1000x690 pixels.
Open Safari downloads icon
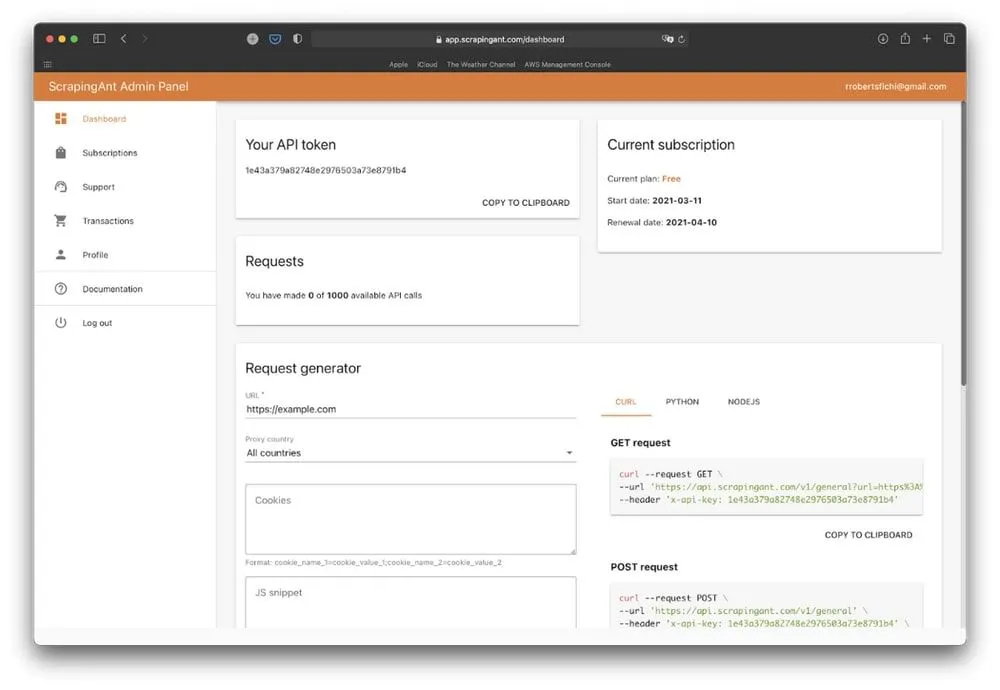coord(883,39)
